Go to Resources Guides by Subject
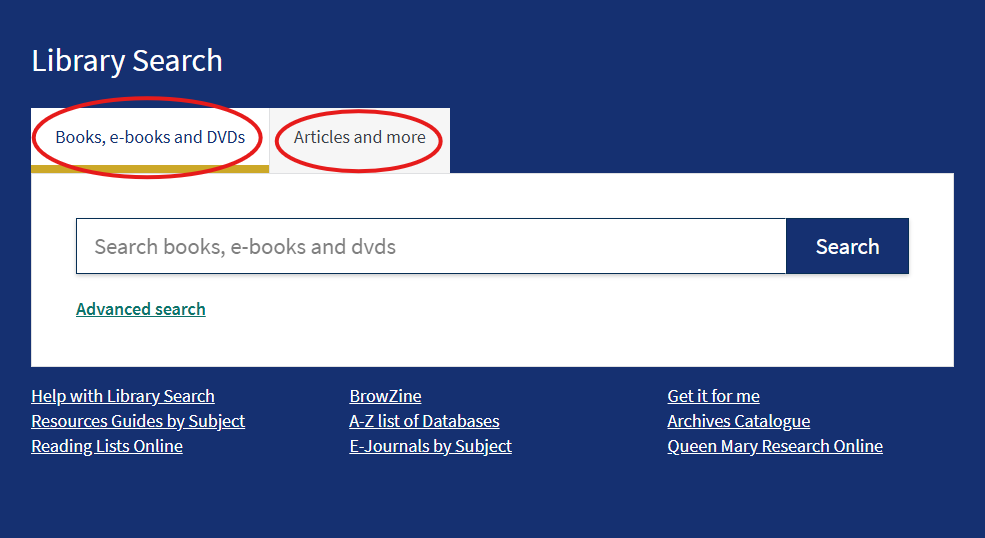985x538 pixels. click(138, 421)
